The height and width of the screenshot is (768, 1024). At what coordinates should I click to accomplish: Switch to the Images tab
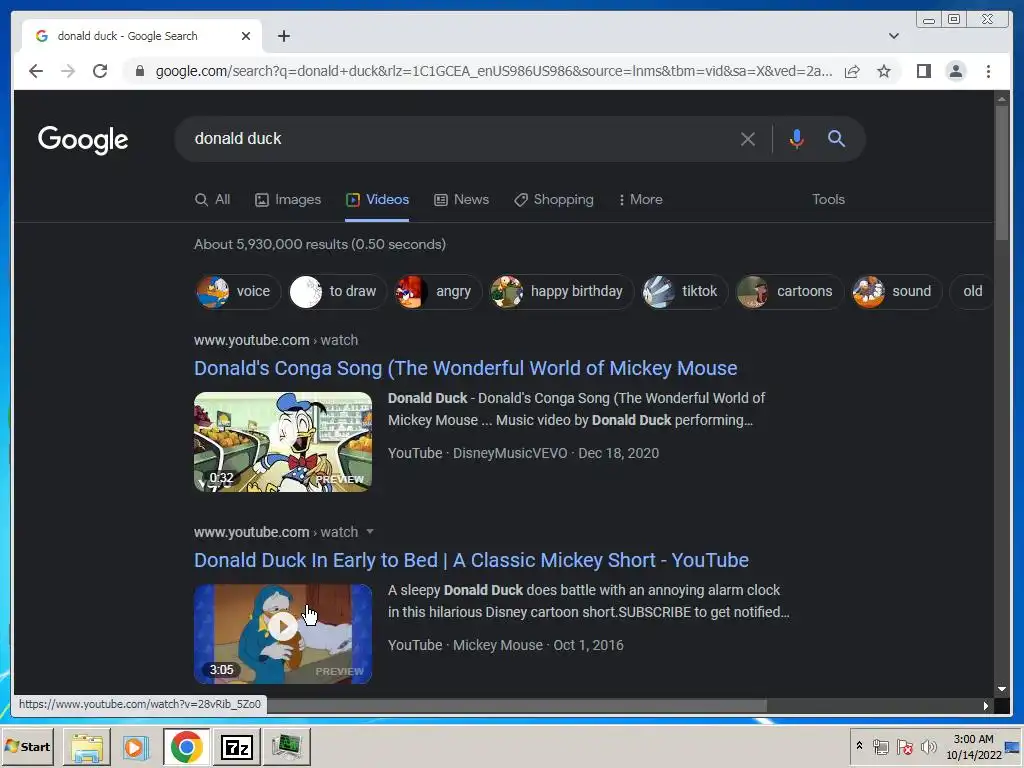pyautogui.click(x=288, y=200)
